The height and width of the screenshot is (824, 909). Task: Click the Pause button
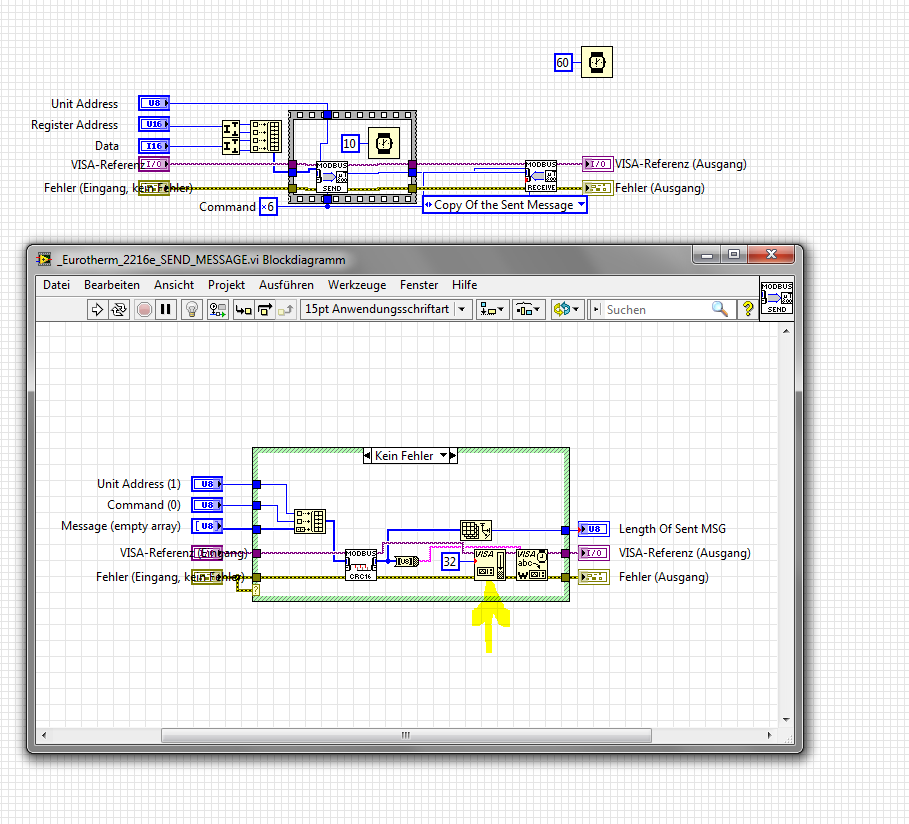[x=166, y=310]
